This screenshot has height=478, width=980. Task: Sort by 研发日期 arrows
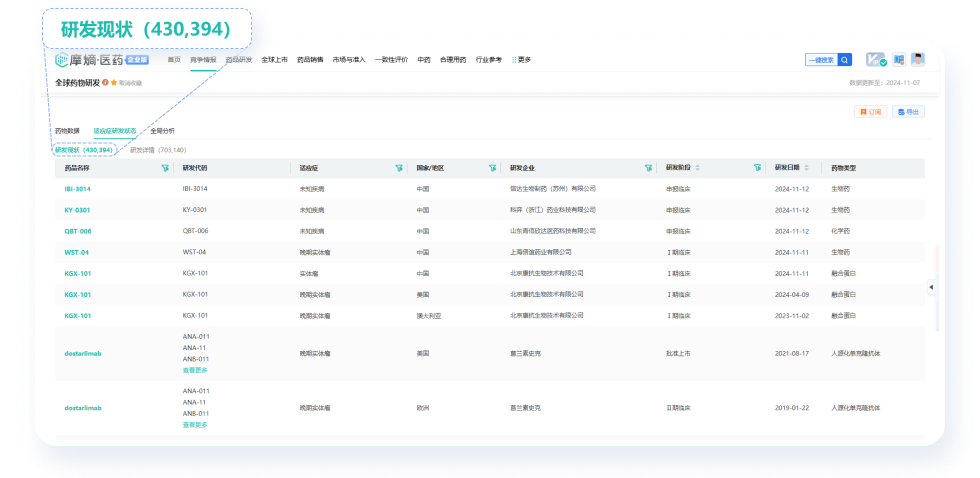click(x=806, y=168)
